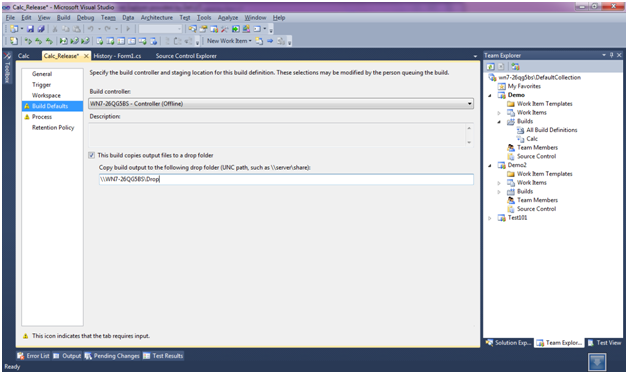Click Connect to Team Project icon
This screenshot has width=628, height=374.
[515, 66]
